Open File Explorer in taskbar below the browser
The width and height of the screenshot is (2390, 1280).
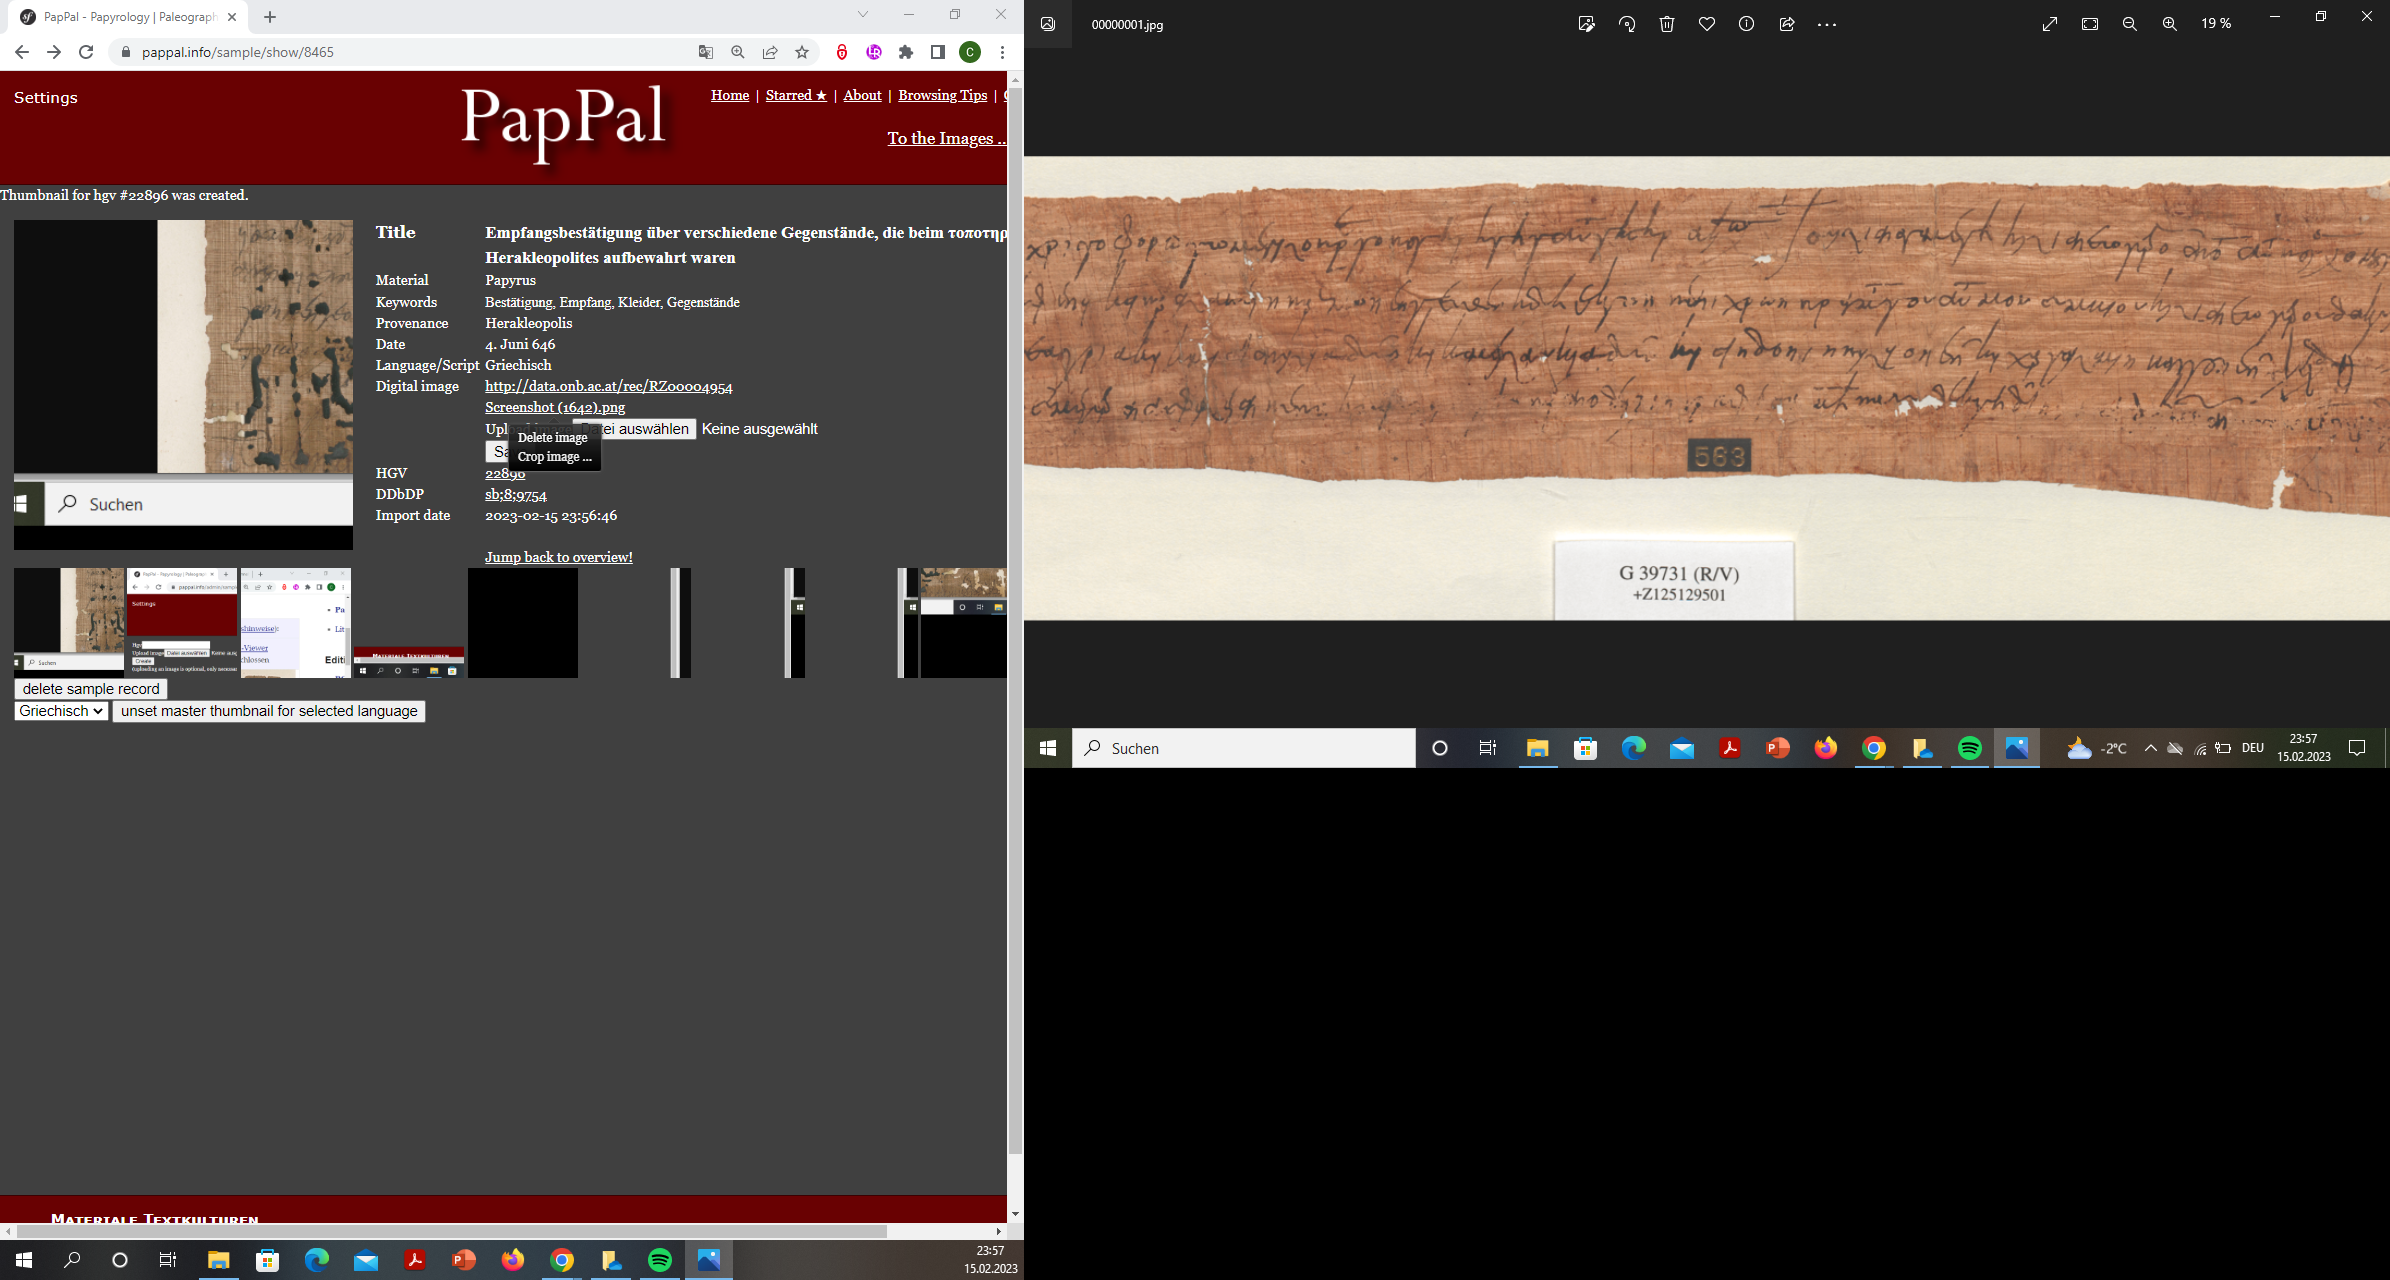pos(219,1260)
